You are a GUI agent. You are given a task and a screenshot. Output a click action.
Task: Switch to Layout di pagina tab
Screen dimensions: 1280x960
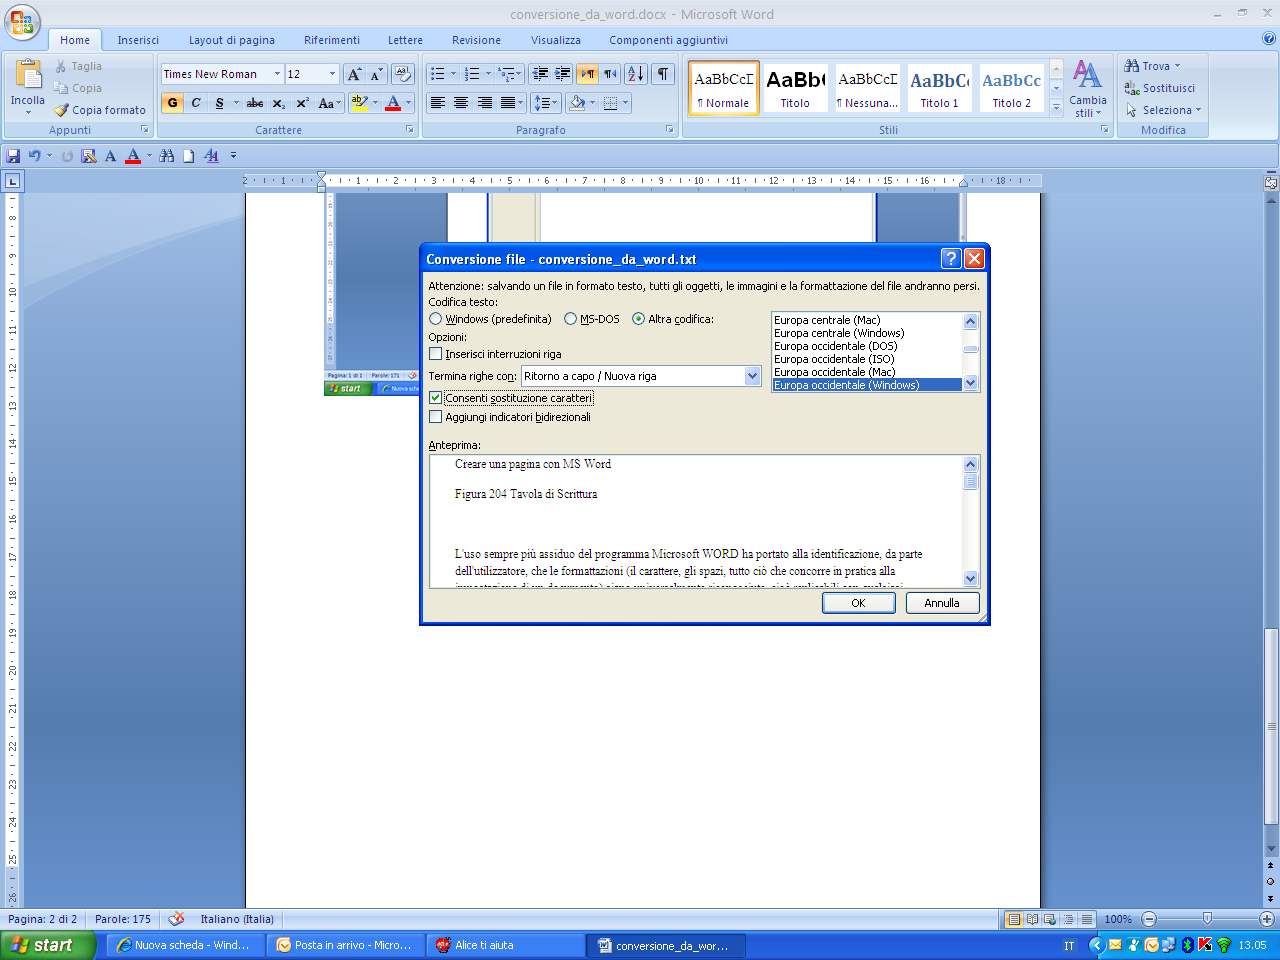[x=232, y=40]
